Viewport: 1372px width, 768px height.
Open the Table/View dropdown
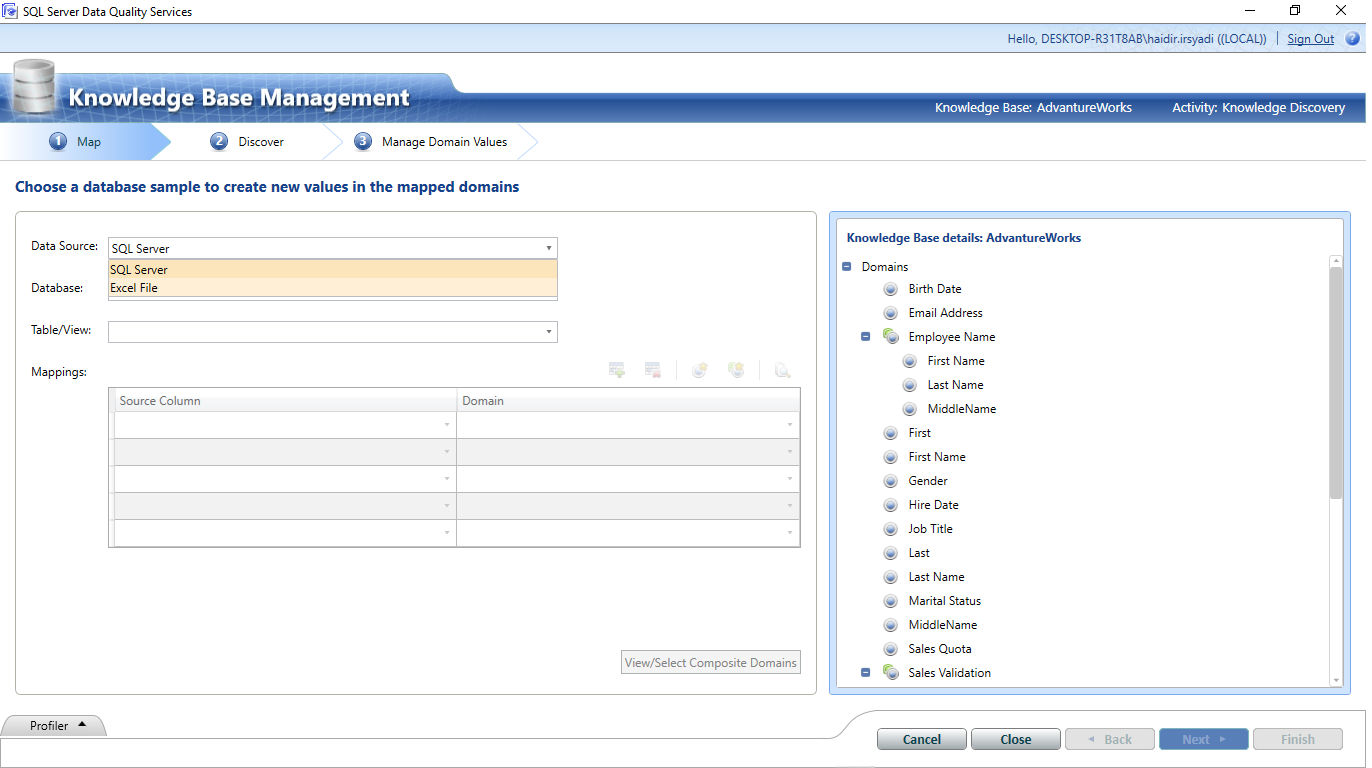pyautogui.click(x=548, y=331)
